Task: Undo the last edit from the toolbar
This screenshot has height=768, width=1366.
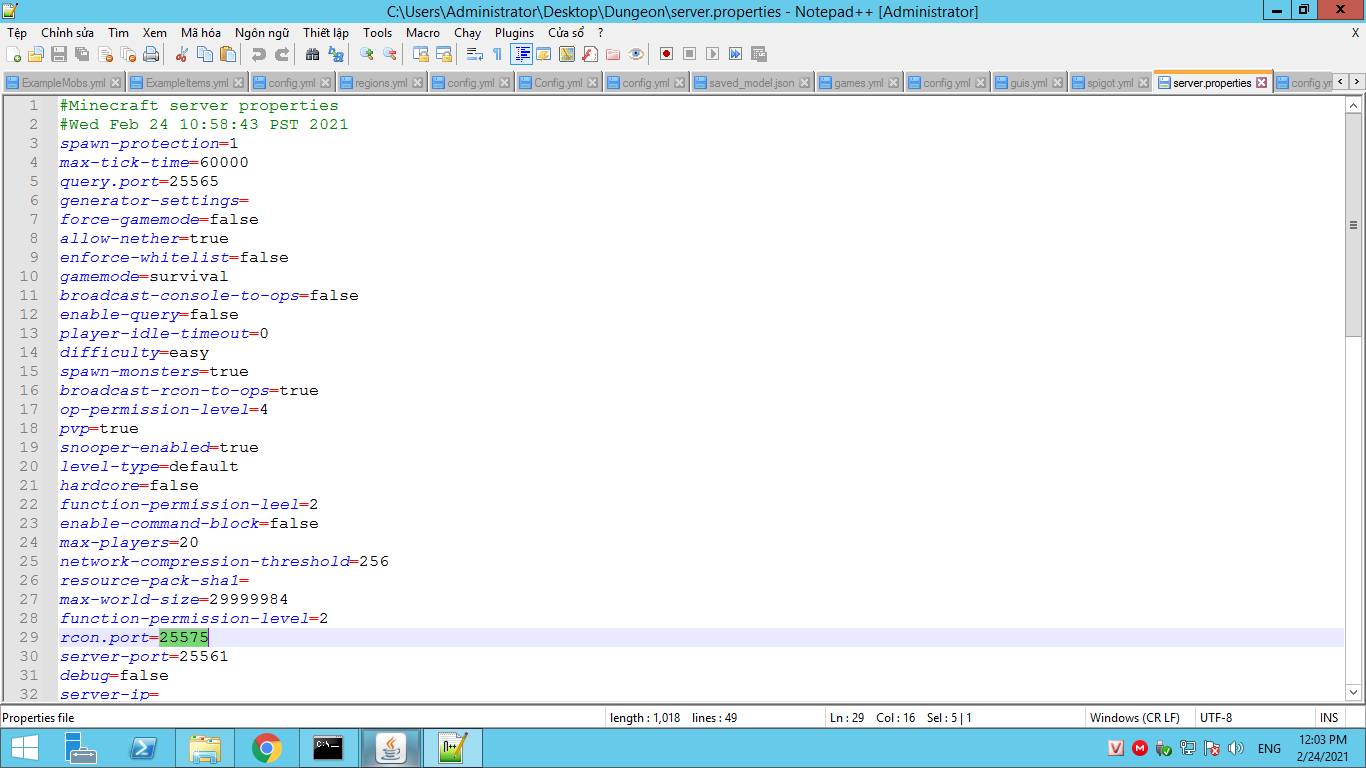Action: click(259, 54)
